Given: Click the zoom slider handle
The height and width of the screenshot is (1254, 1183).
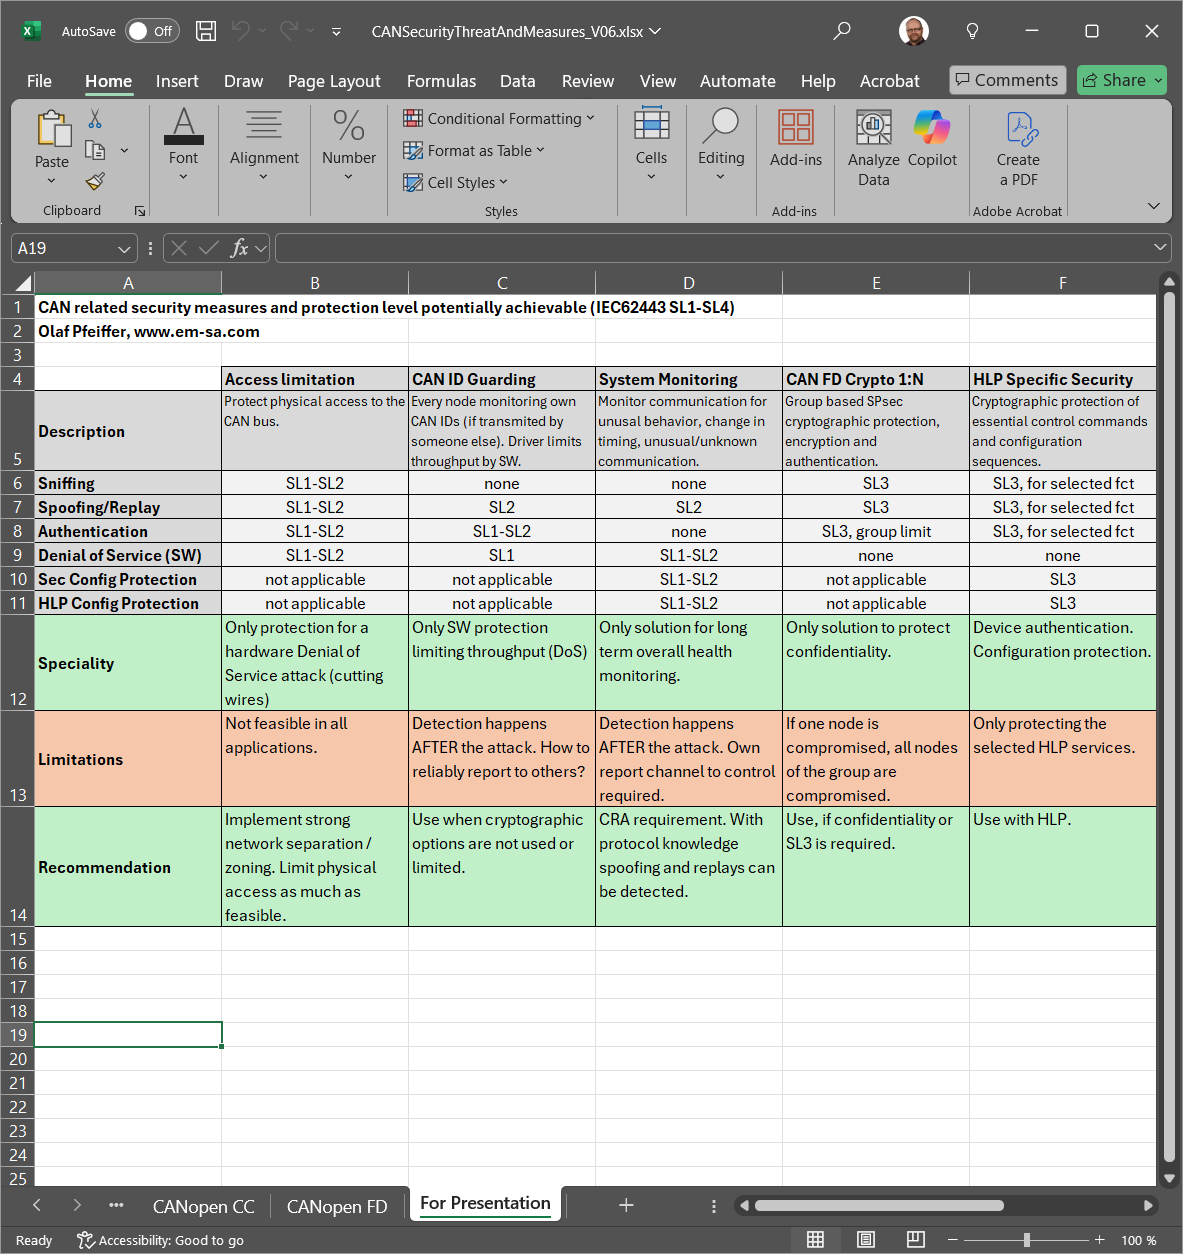Looking at the screenshot, I should [1027, 1240].
